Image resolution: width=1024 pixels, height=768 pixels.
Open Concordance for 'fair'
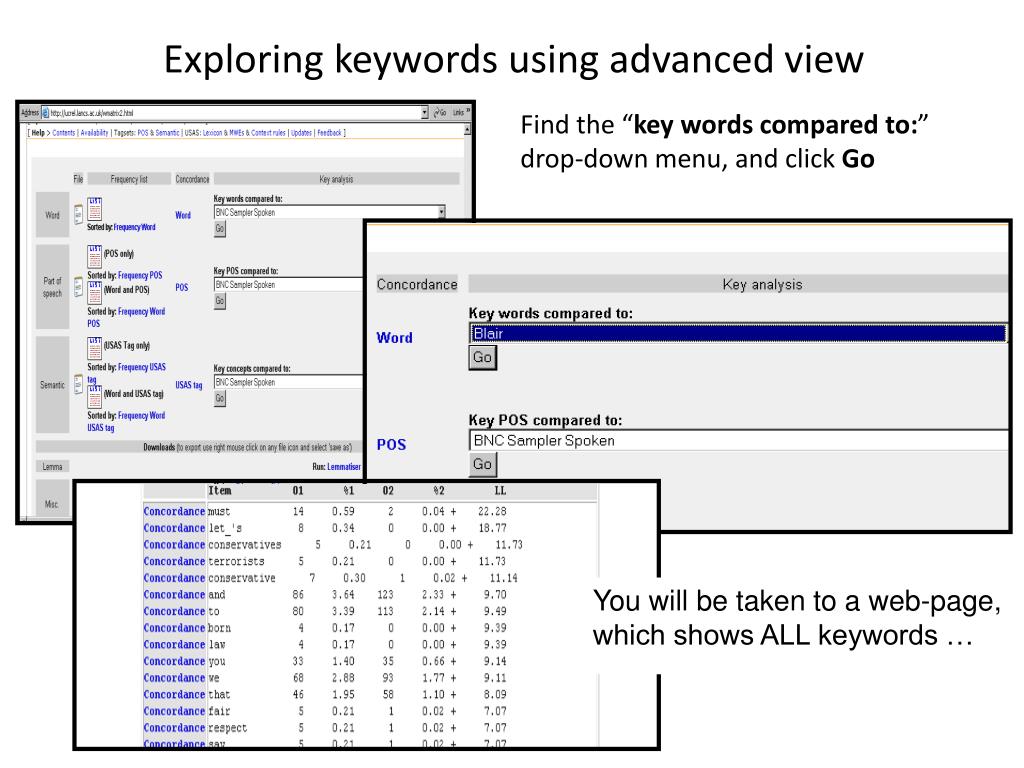174,711
